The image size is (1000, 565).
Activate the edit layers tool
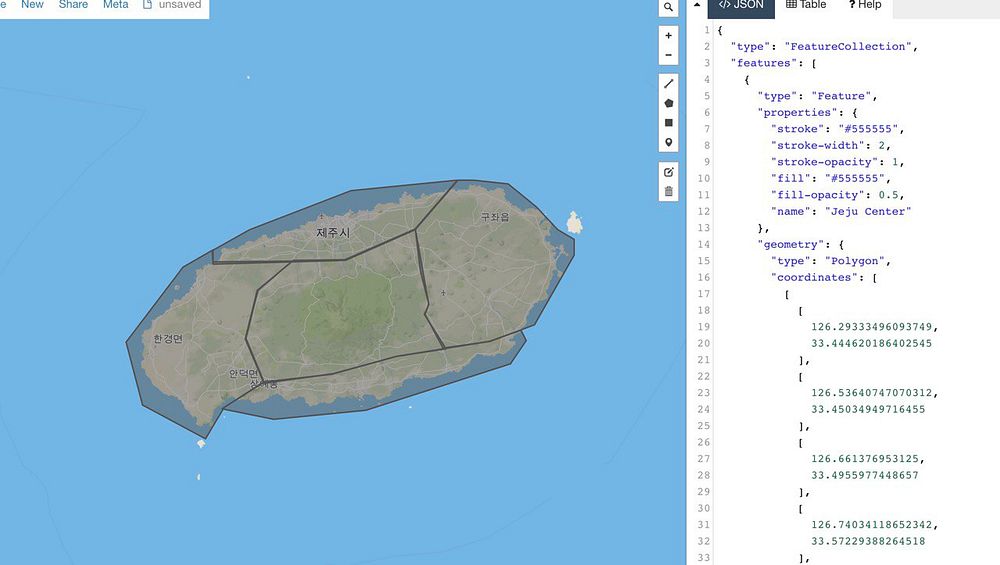[x=668, y=172]
